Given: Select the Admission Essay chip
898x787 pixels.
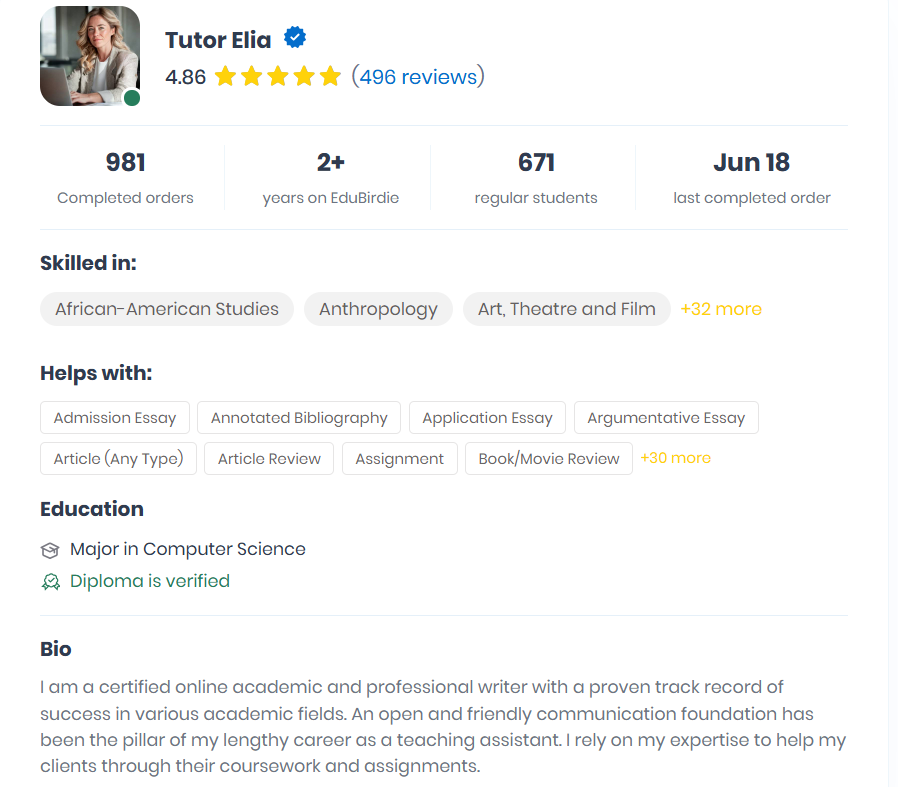Looking at the screenshot, I should click(115, 418).
